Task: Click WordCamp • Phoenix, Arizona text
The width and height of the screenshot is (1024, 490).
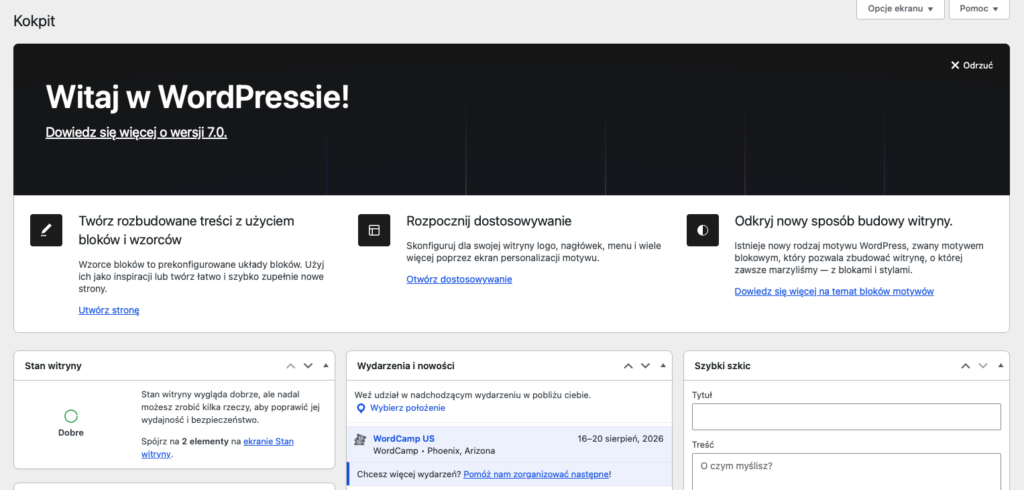Action: (434, 451)
